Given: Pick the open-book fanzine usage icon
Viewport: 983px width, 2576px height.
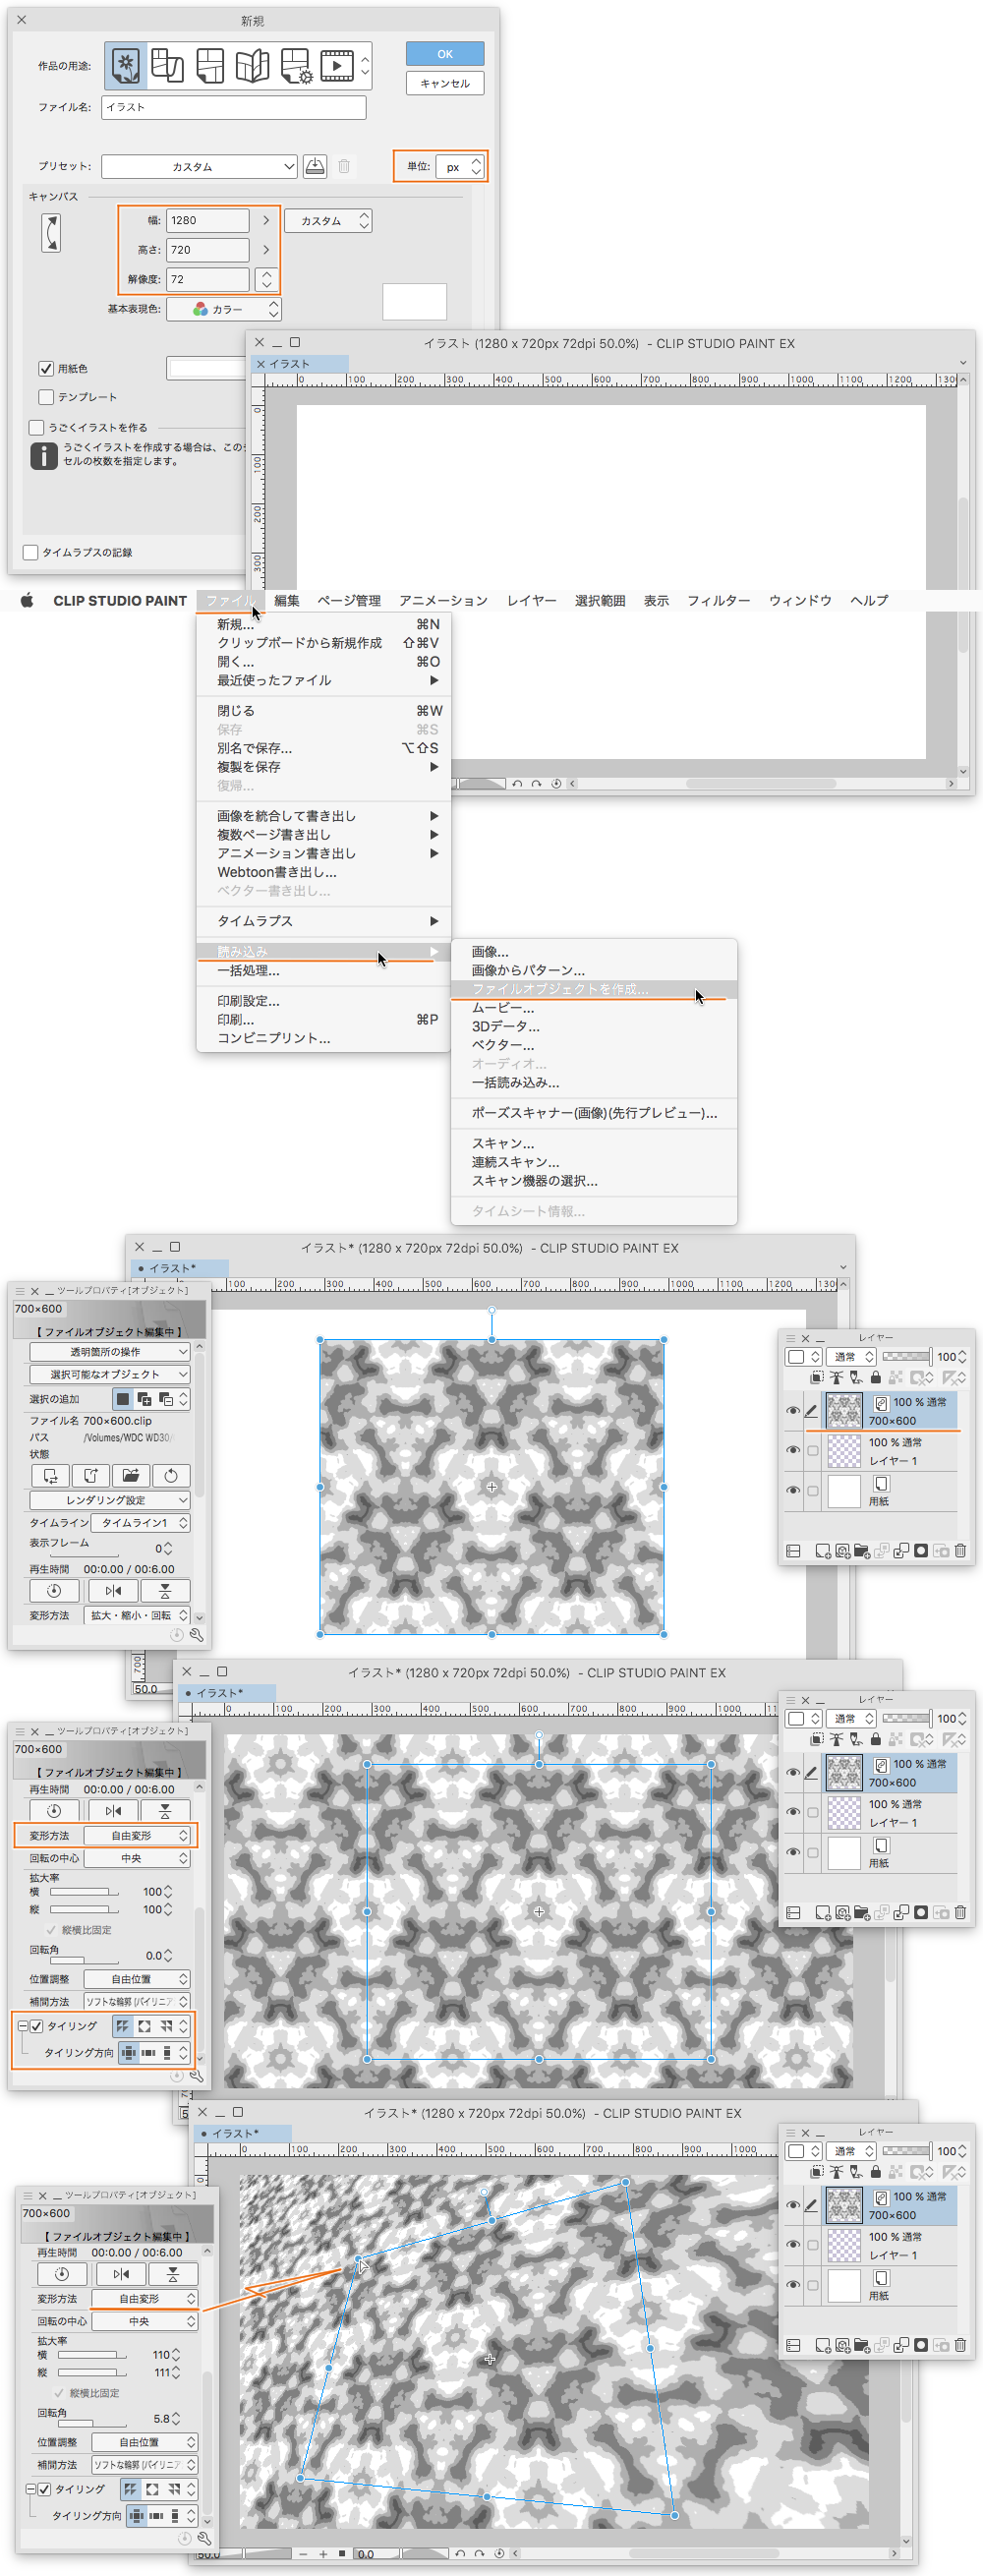Looking at the screenshot, I should pyautogui.click(x=252, y=66).
